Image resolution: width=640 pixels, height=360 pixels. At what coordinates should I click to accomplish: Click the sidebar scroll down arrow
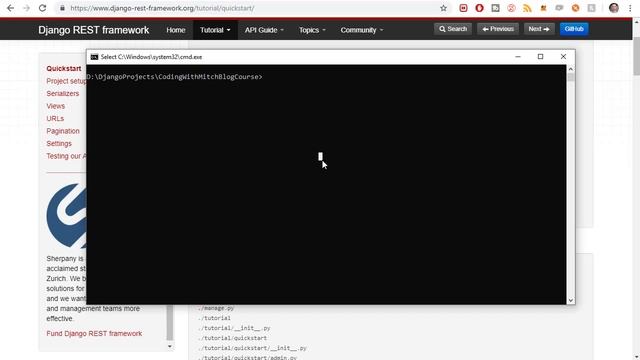pos(170,346)
